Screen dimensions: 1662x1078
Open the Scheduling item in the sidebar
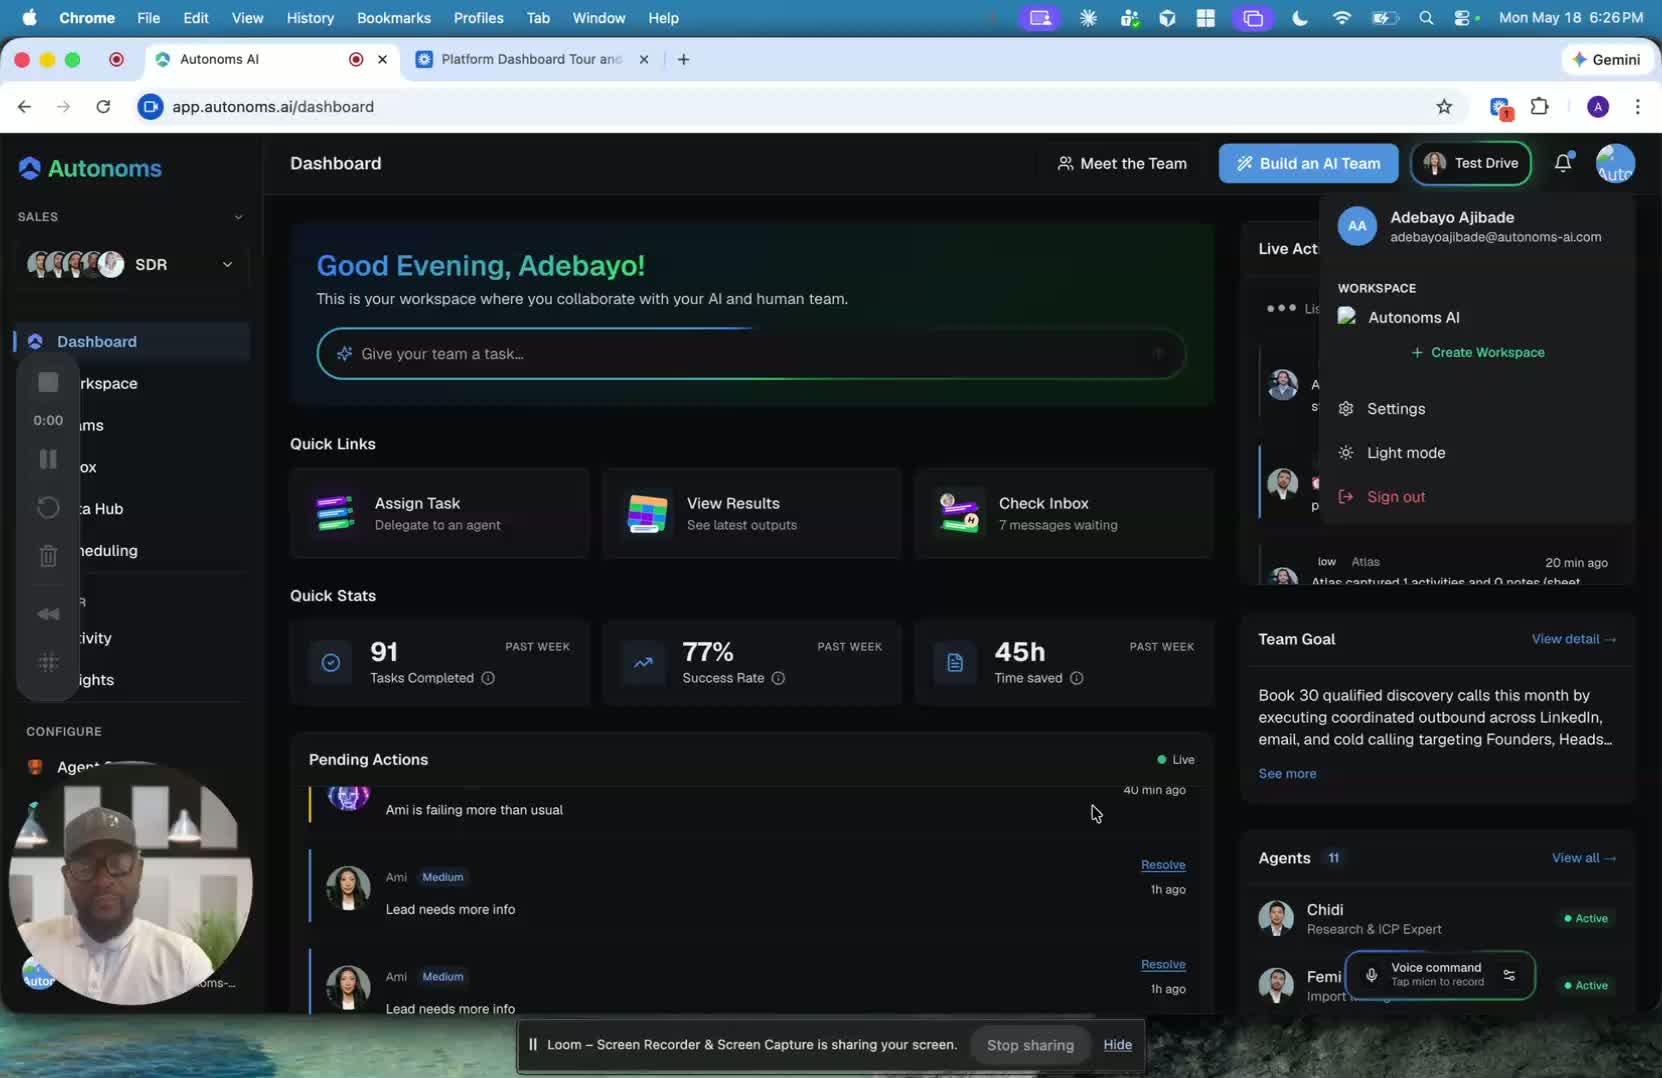coord(108,550)
